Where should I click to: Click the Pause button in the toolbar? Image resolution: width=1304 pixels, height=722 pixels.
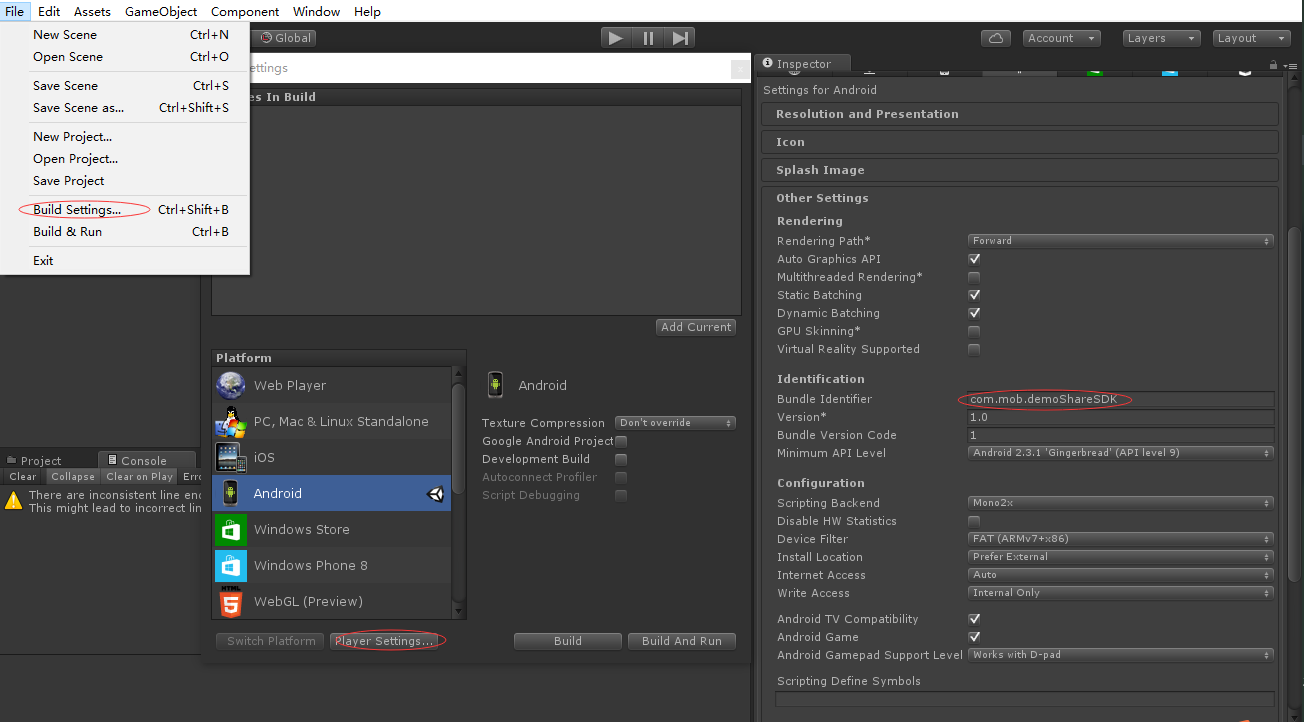pyautogui.click(x=648, y=38)
